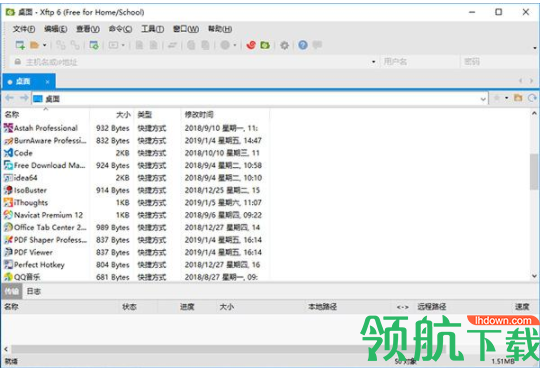Expand the 桌面 path dropdown
The image size is (540, 368).
[x=483, y=99]
